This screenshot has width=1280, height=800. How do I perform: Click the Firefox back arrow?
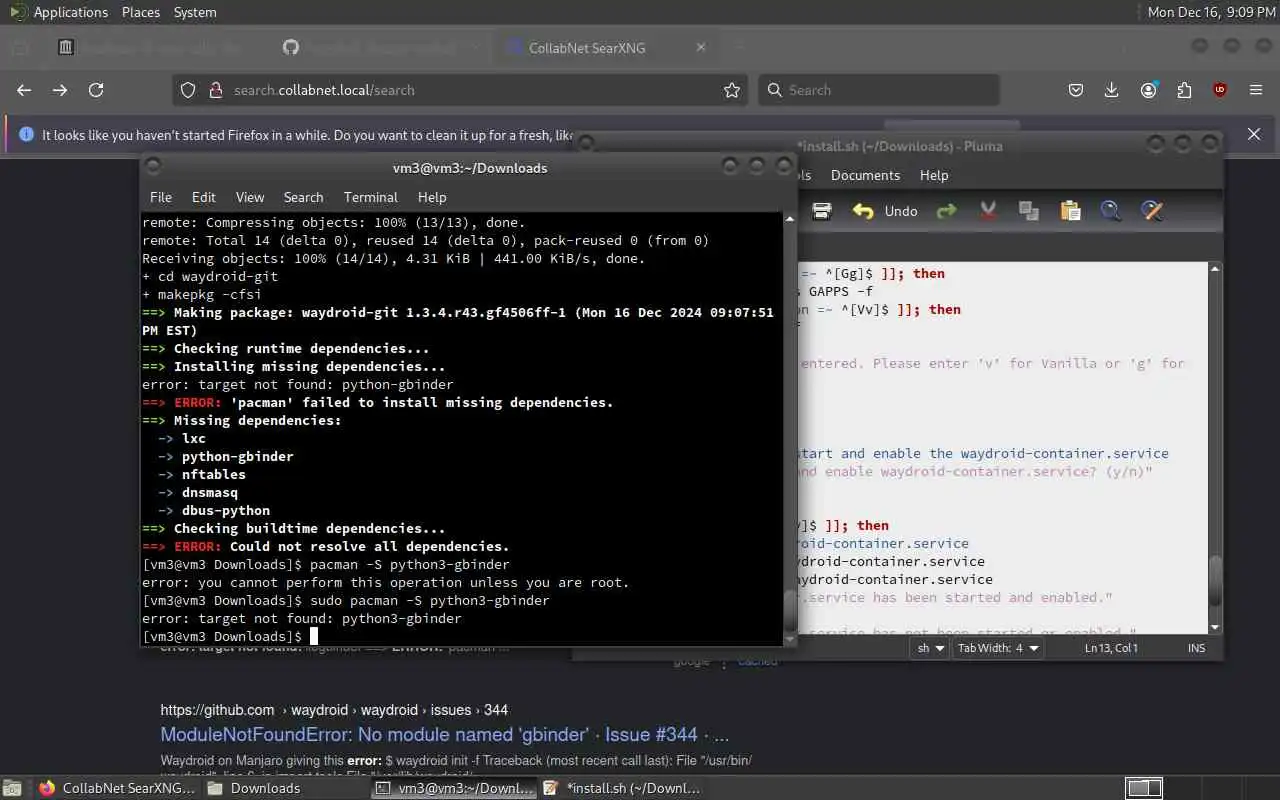coord(24,90)
